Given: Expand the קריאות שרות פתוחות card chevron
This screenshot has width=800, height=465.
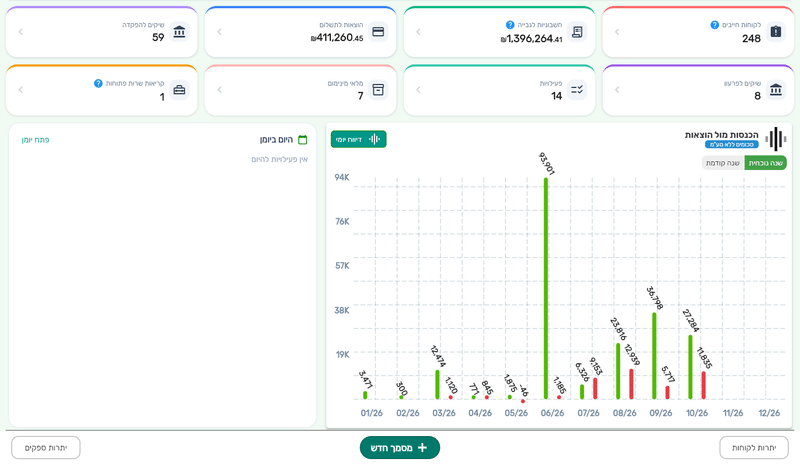Looking at the screenshot, I should [20, 90].
